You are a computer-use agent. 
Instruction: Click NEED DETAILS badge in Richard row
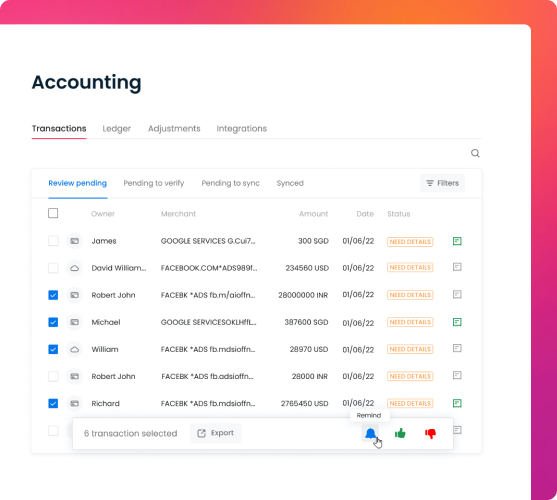point(410,403)
